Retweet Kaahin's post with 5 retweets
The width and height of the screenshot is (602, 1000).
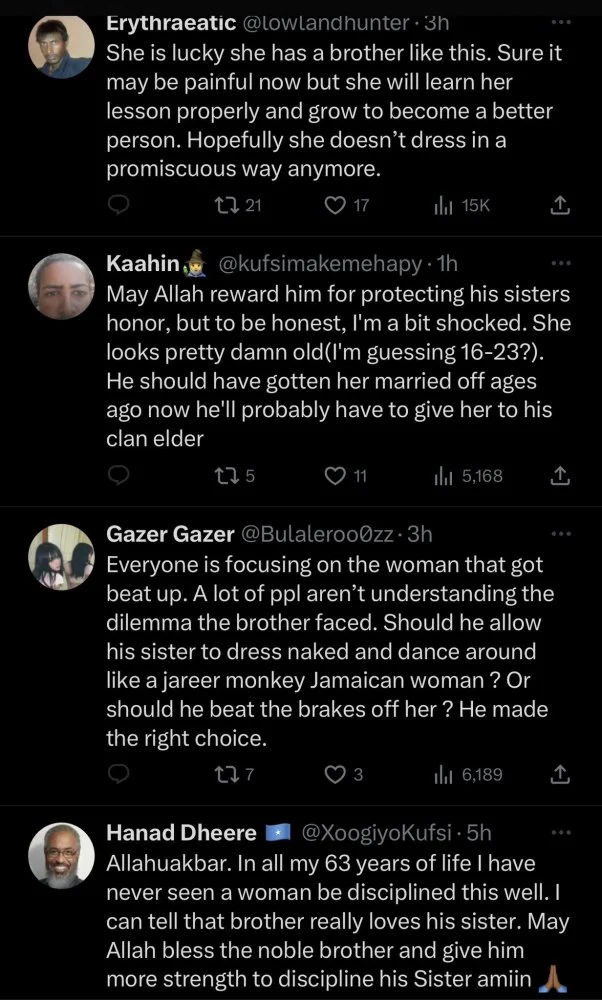pos(225,475)
